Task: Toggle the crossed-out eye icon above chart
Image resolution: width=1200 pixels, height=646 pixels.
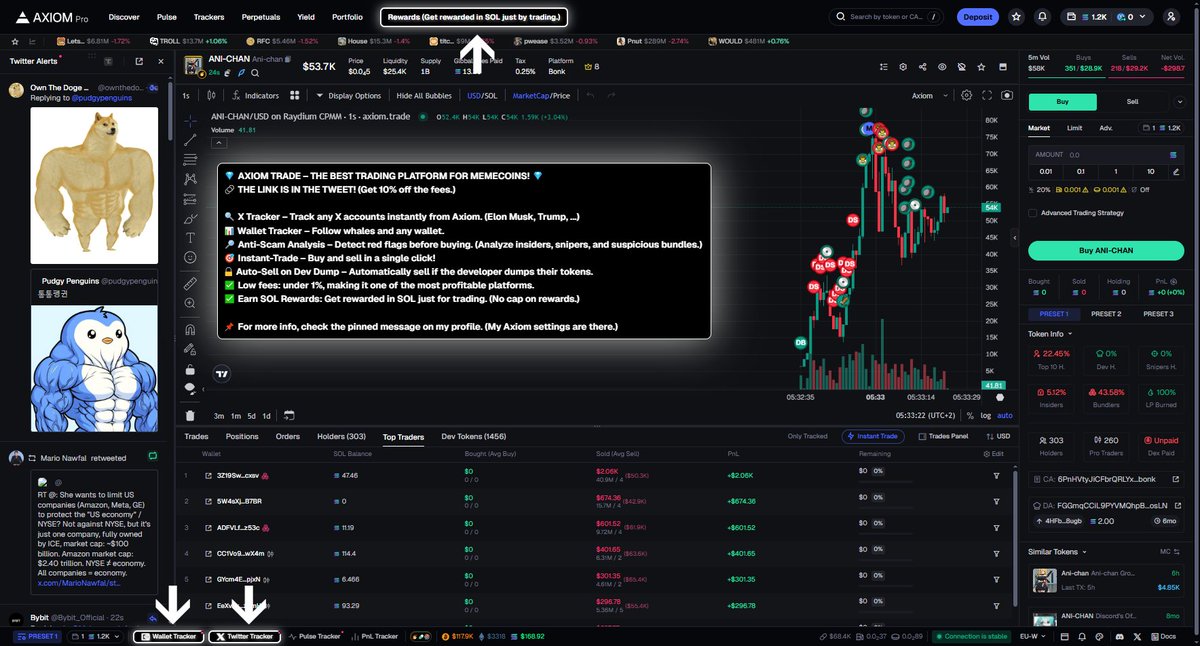Action: click(x=961, y=66)
